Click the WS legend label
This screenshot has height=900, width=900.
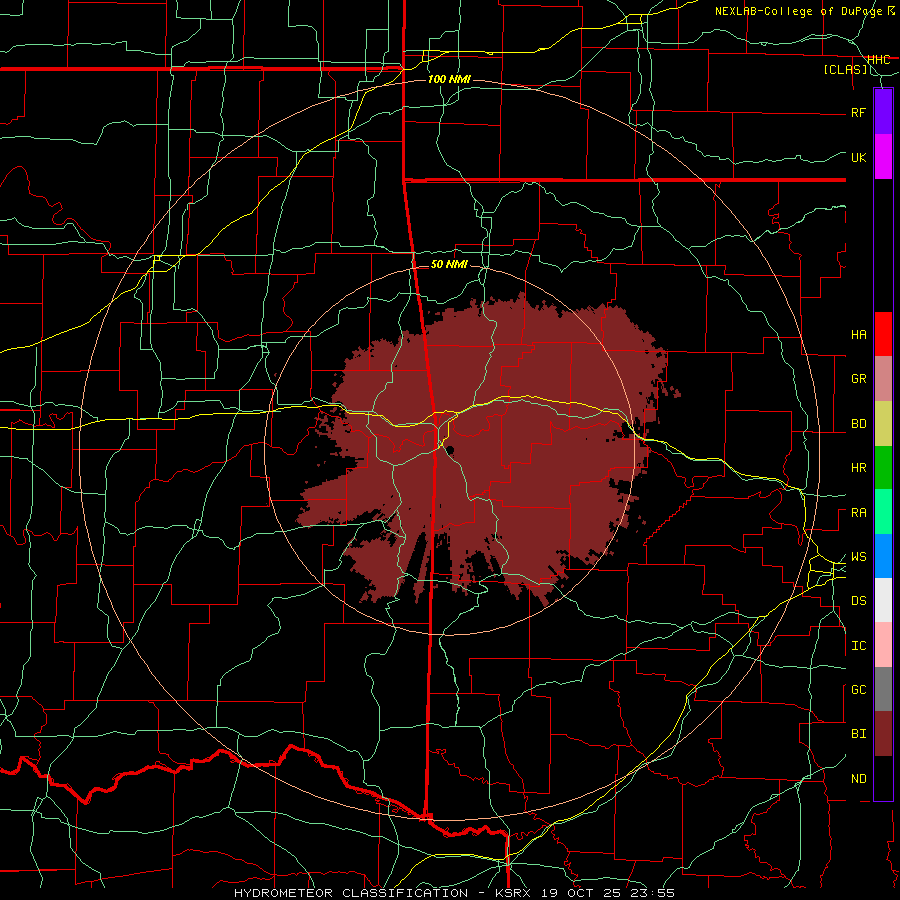(x=858, y=557)
